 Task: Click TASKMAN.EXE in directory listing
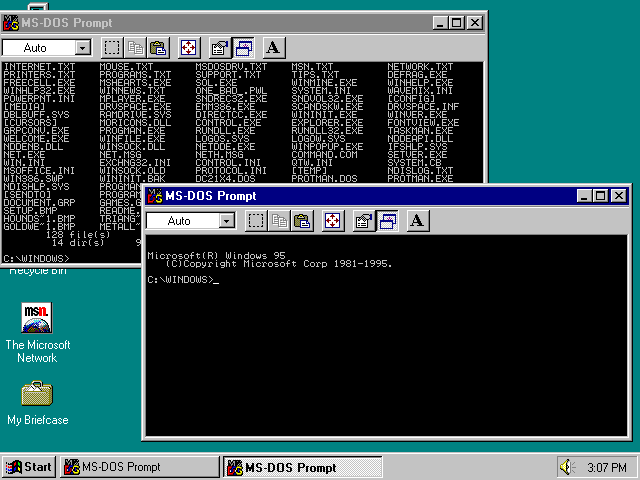[x=420, y=131]
